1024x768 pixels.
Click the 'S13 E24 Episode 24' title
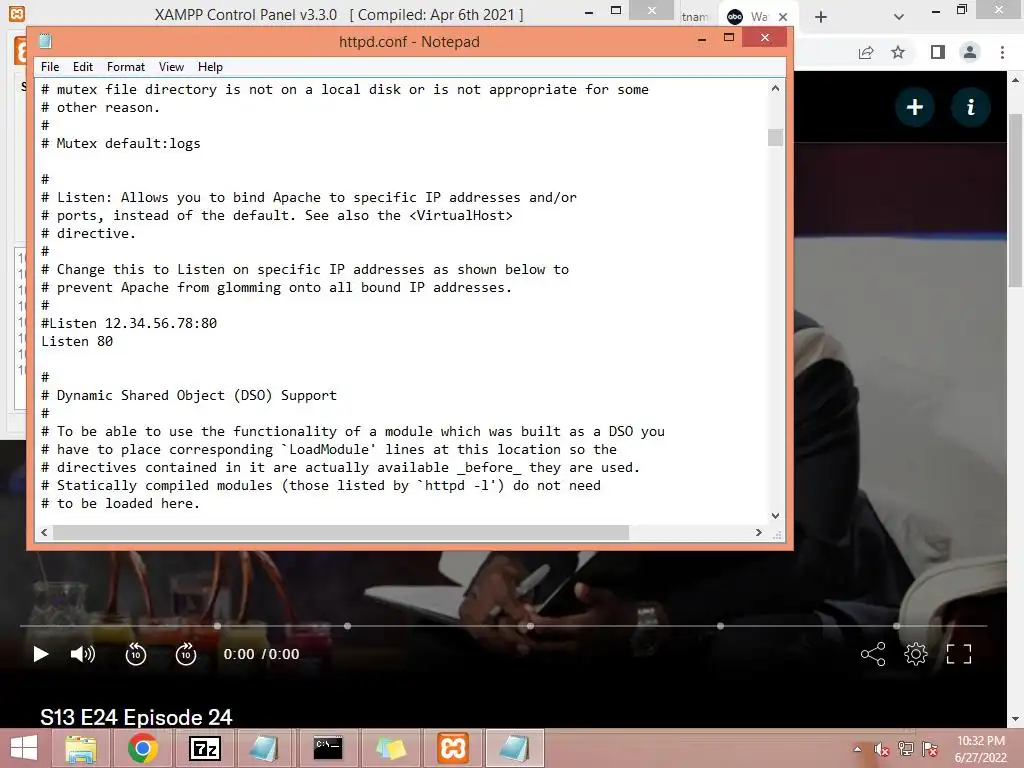pyautogui.click(x=136, y=717)
